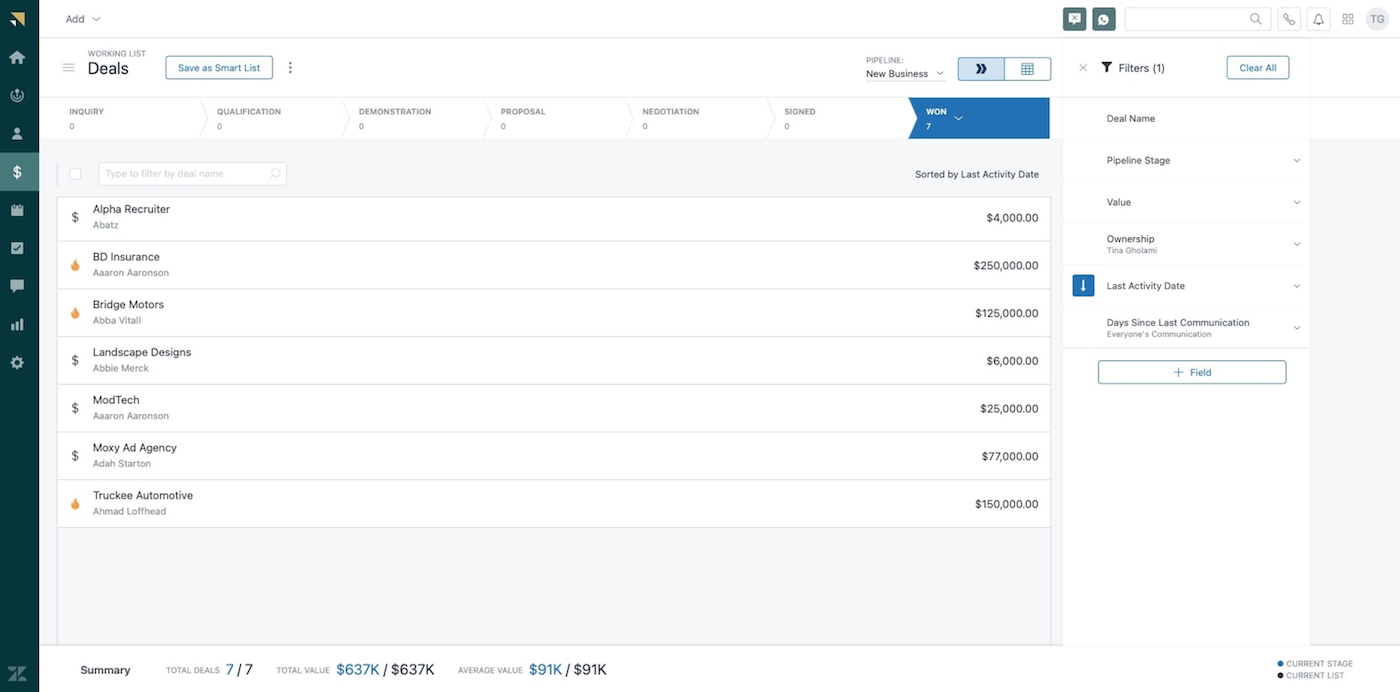1400x692 pixels.
Task: Open the Home icon in sidebar
Action: point(17,57)
